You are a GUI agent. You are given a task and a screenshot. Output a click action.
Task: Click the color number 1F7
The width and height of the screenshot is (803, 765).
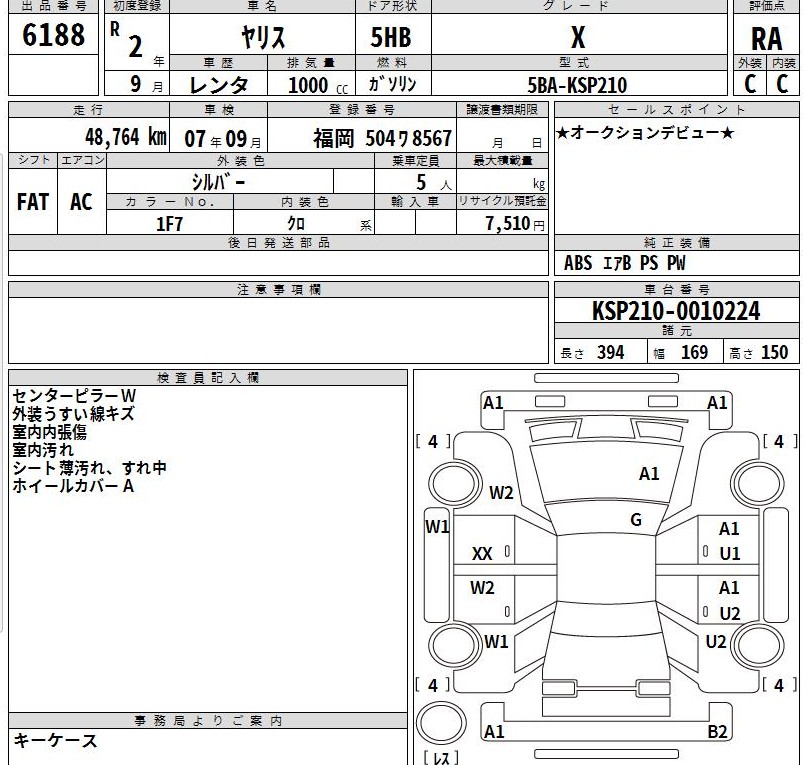[170, 224]
